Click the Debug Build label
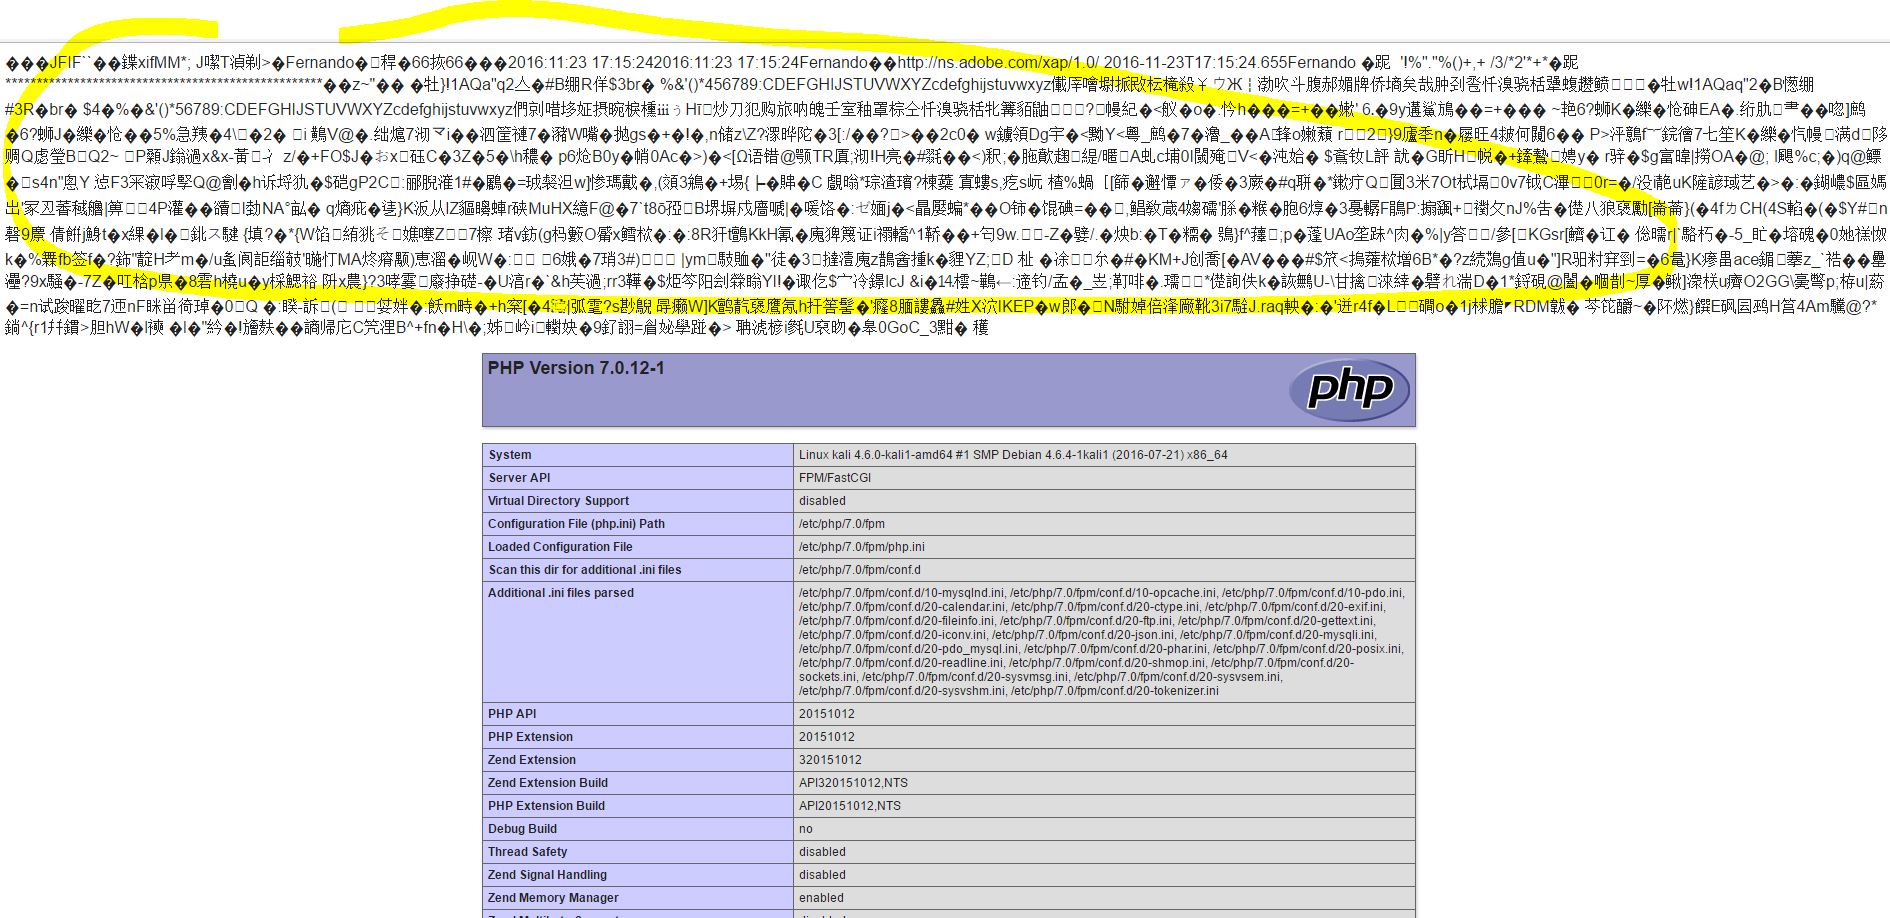Screen dimensions: 1890x918 tap(522, 829)
